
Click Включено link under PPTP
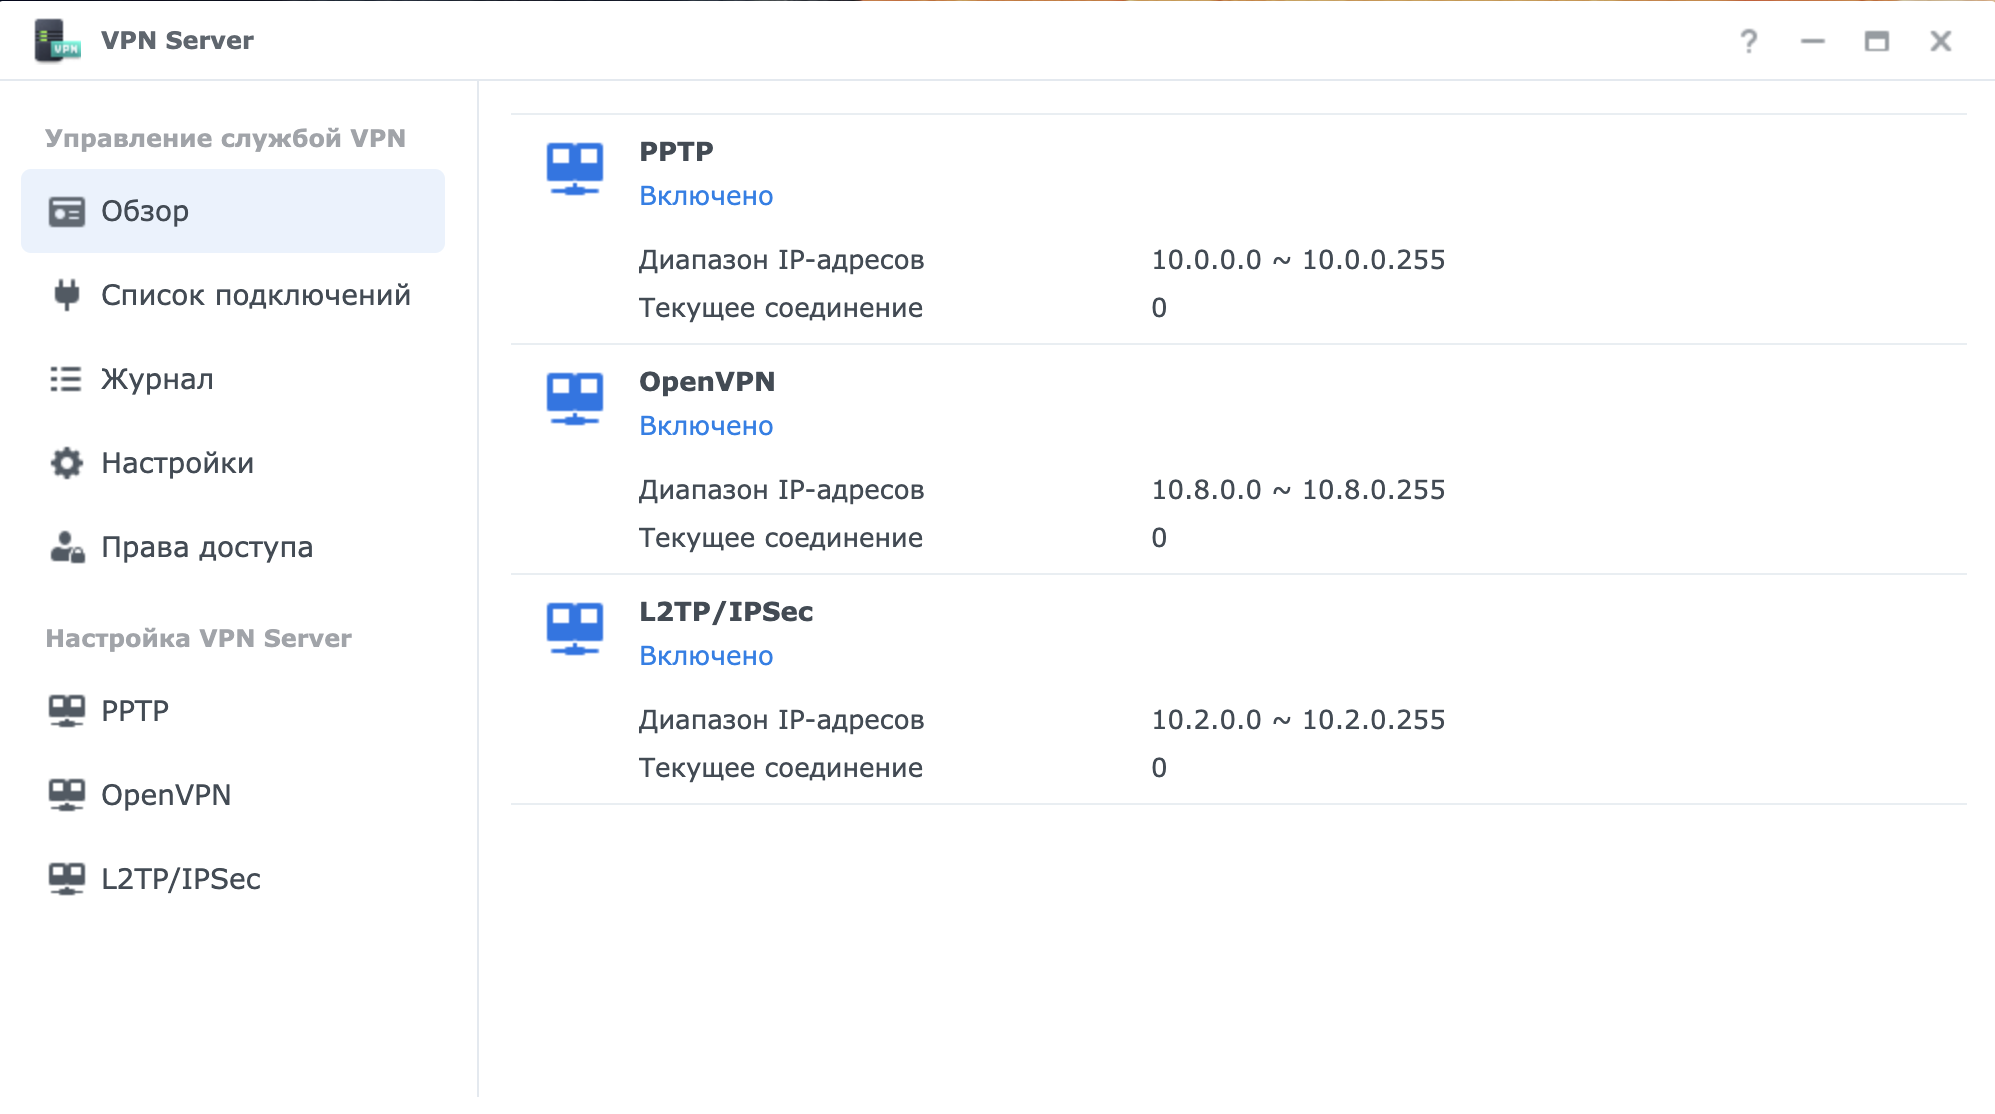pos(706,196)
